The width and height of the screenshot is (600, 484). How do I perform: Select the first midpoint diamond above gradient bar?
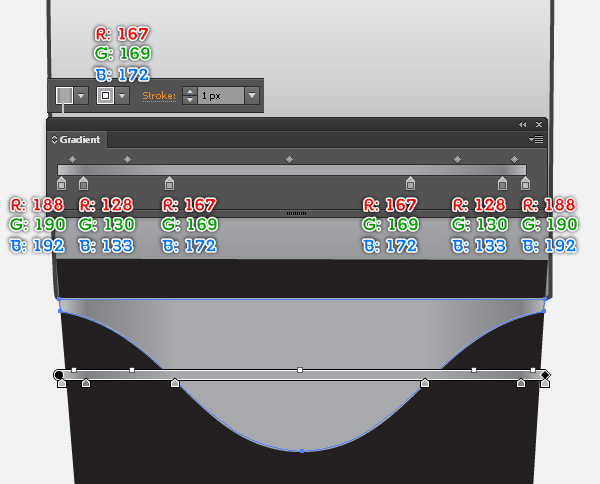(x=72, y=159)
